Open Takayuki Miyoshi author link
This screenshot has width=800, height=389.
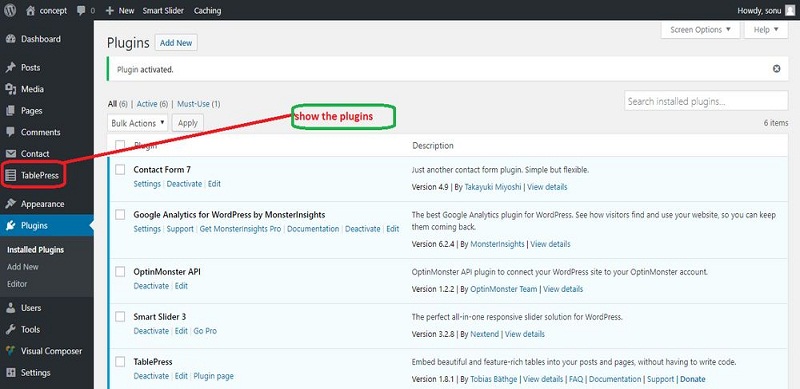coord(493,187)
